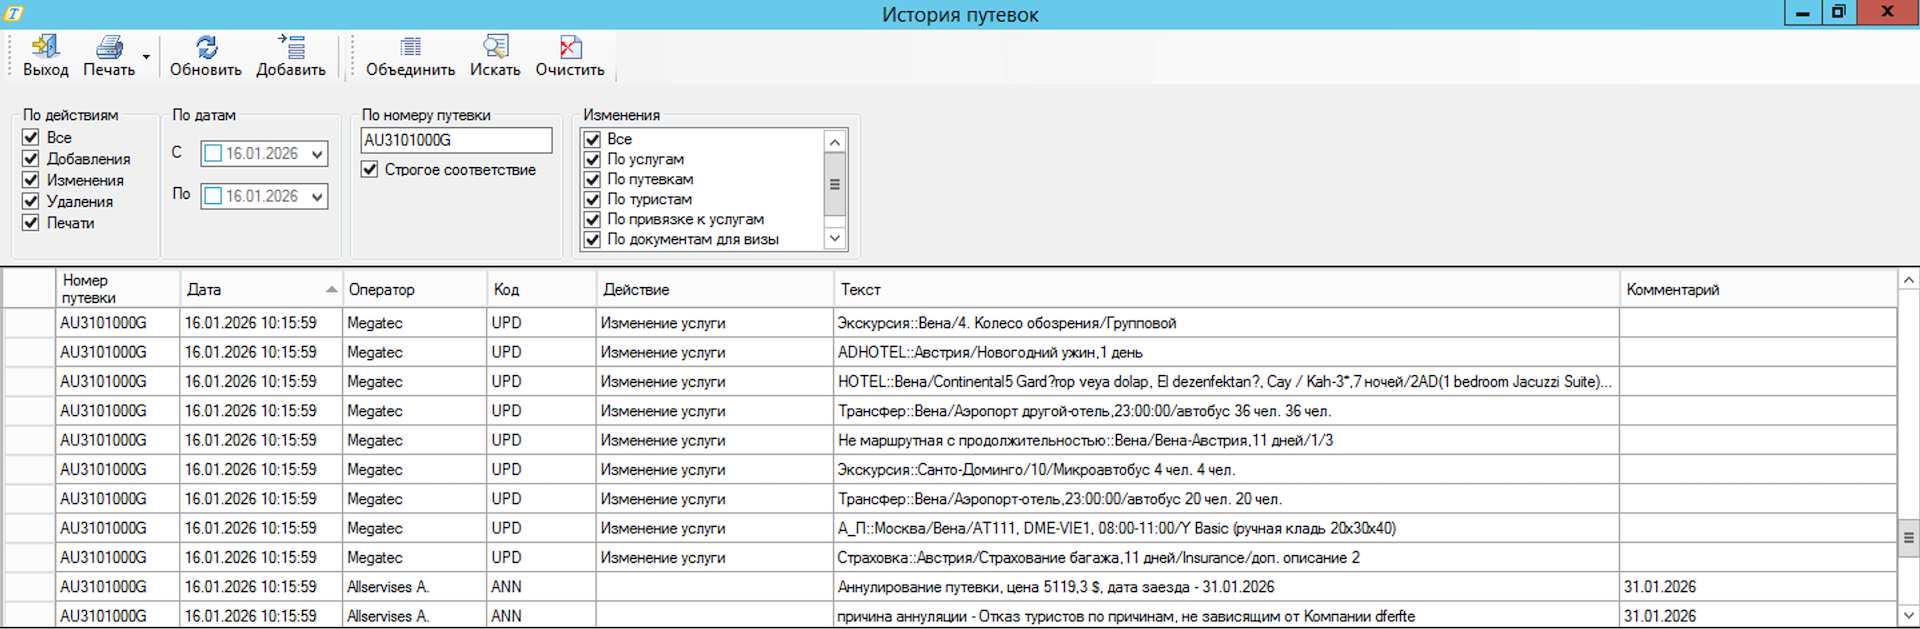
Task: Enable the С date checkbox
Action: click(x=213, y=154)
